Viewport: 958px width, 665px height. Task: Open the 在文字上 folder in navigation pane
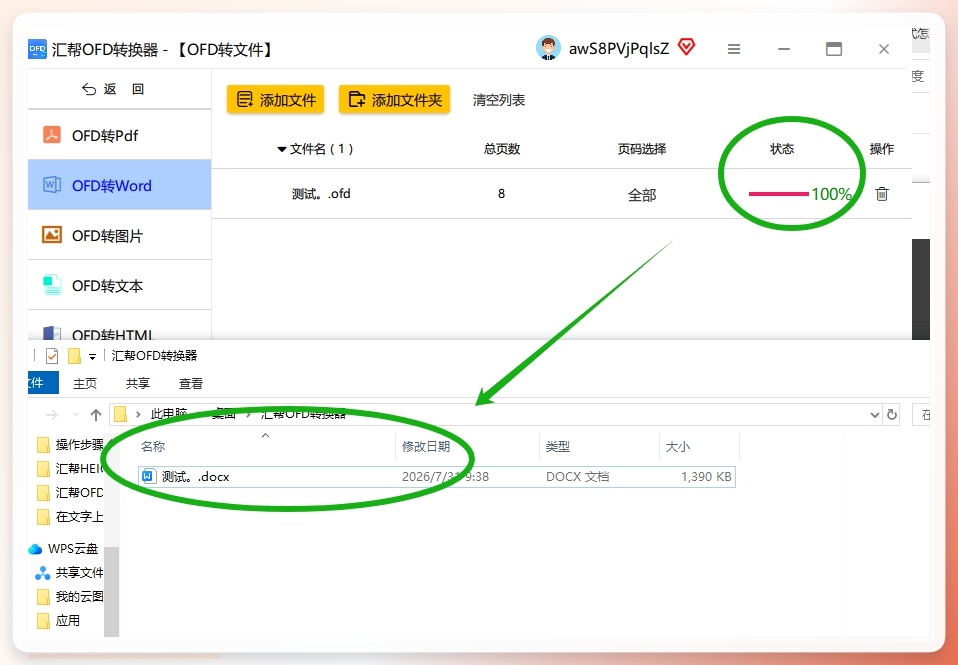(x=70, y=516)
